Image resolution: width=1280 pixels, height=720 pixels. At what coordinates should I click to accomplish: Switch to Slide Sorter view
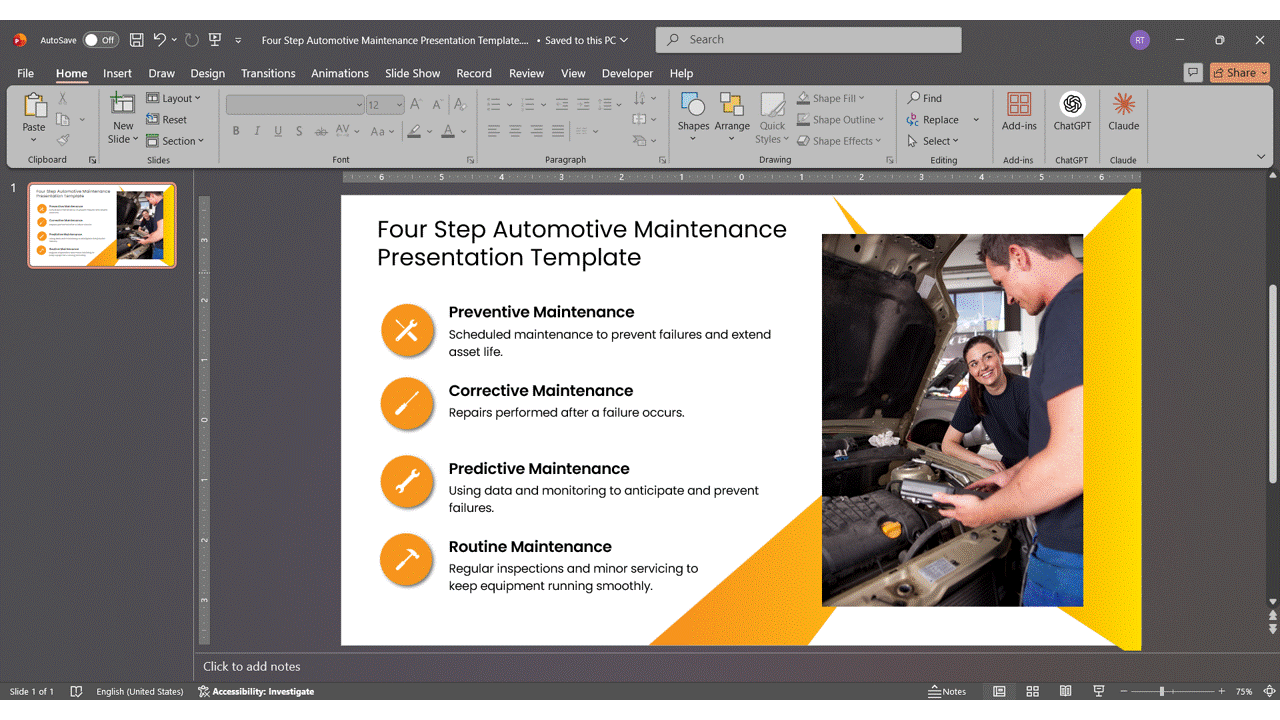coord(1032,691)
